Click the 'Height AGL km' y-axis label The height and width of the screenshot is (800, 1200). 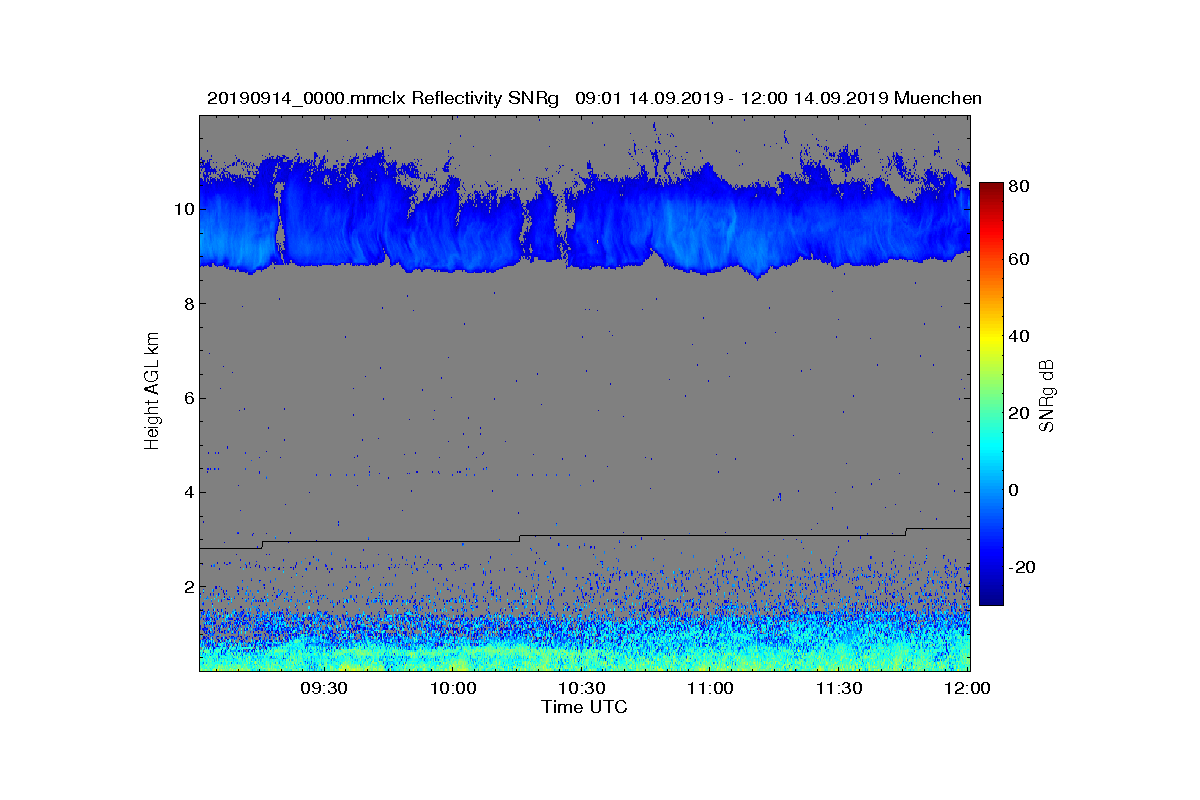(152, 391)
